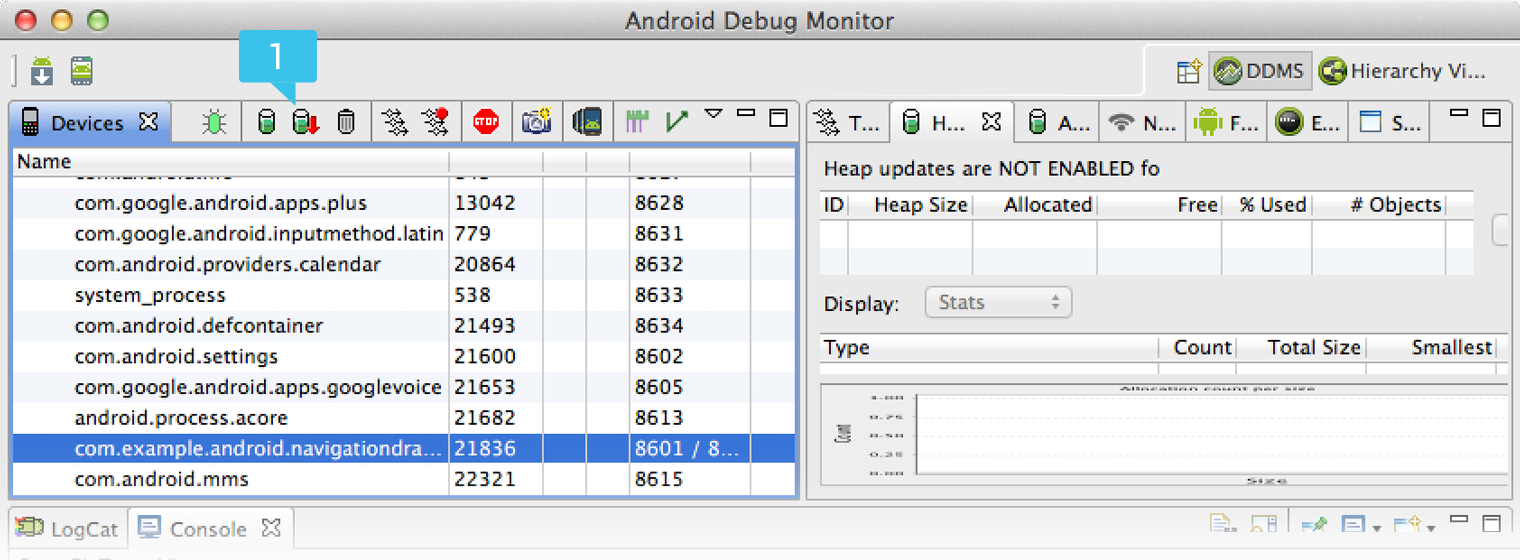This screenshot has height=560, width=1520.
Task: Click the Name column header in Devices
Action: [x=230, y=162]
